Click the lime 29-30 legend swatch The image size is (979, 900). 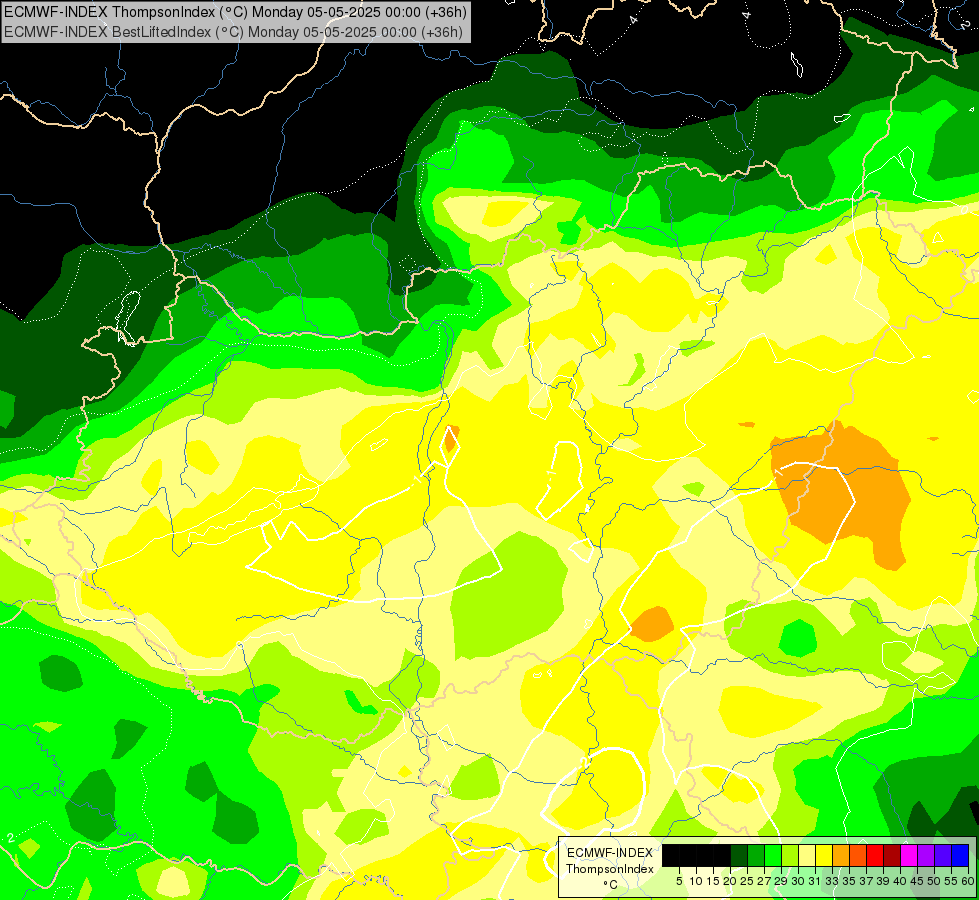[790, 856]
